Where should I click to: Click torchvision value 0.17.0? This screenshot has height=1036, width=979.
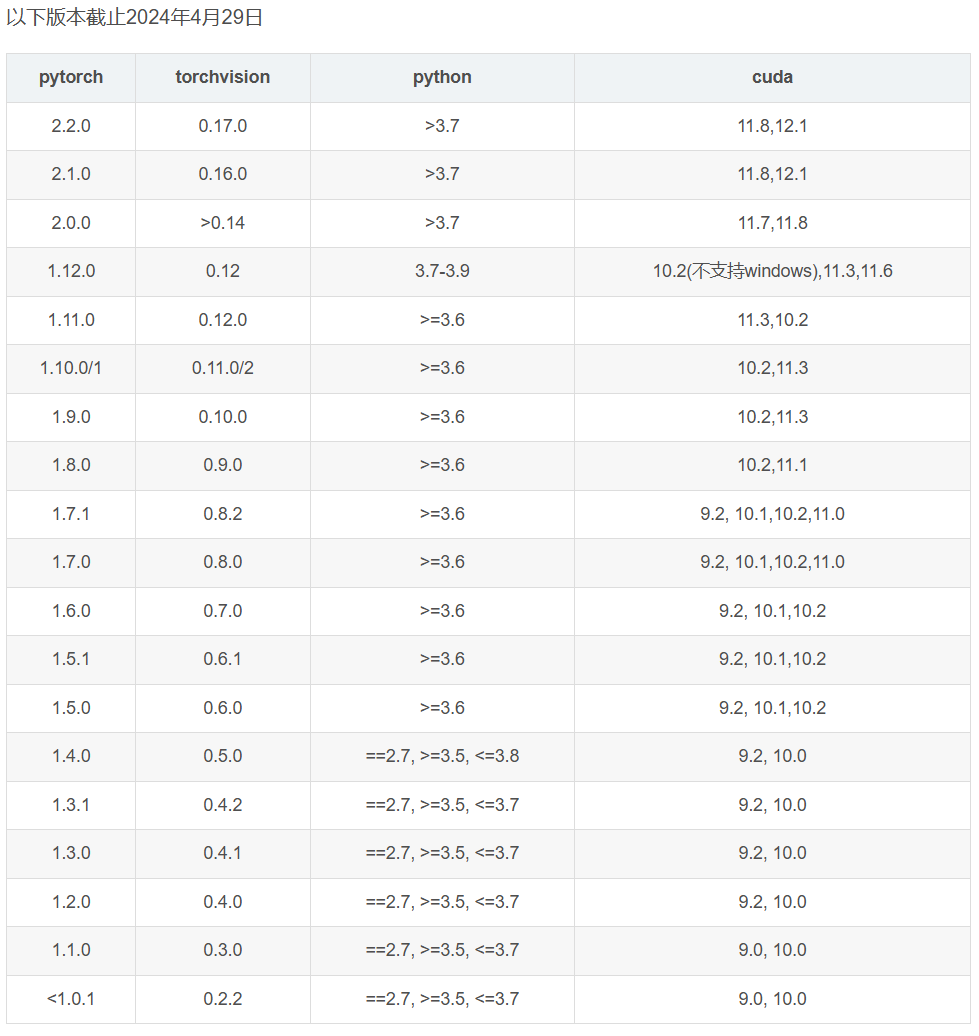click(x=223, y=126)
